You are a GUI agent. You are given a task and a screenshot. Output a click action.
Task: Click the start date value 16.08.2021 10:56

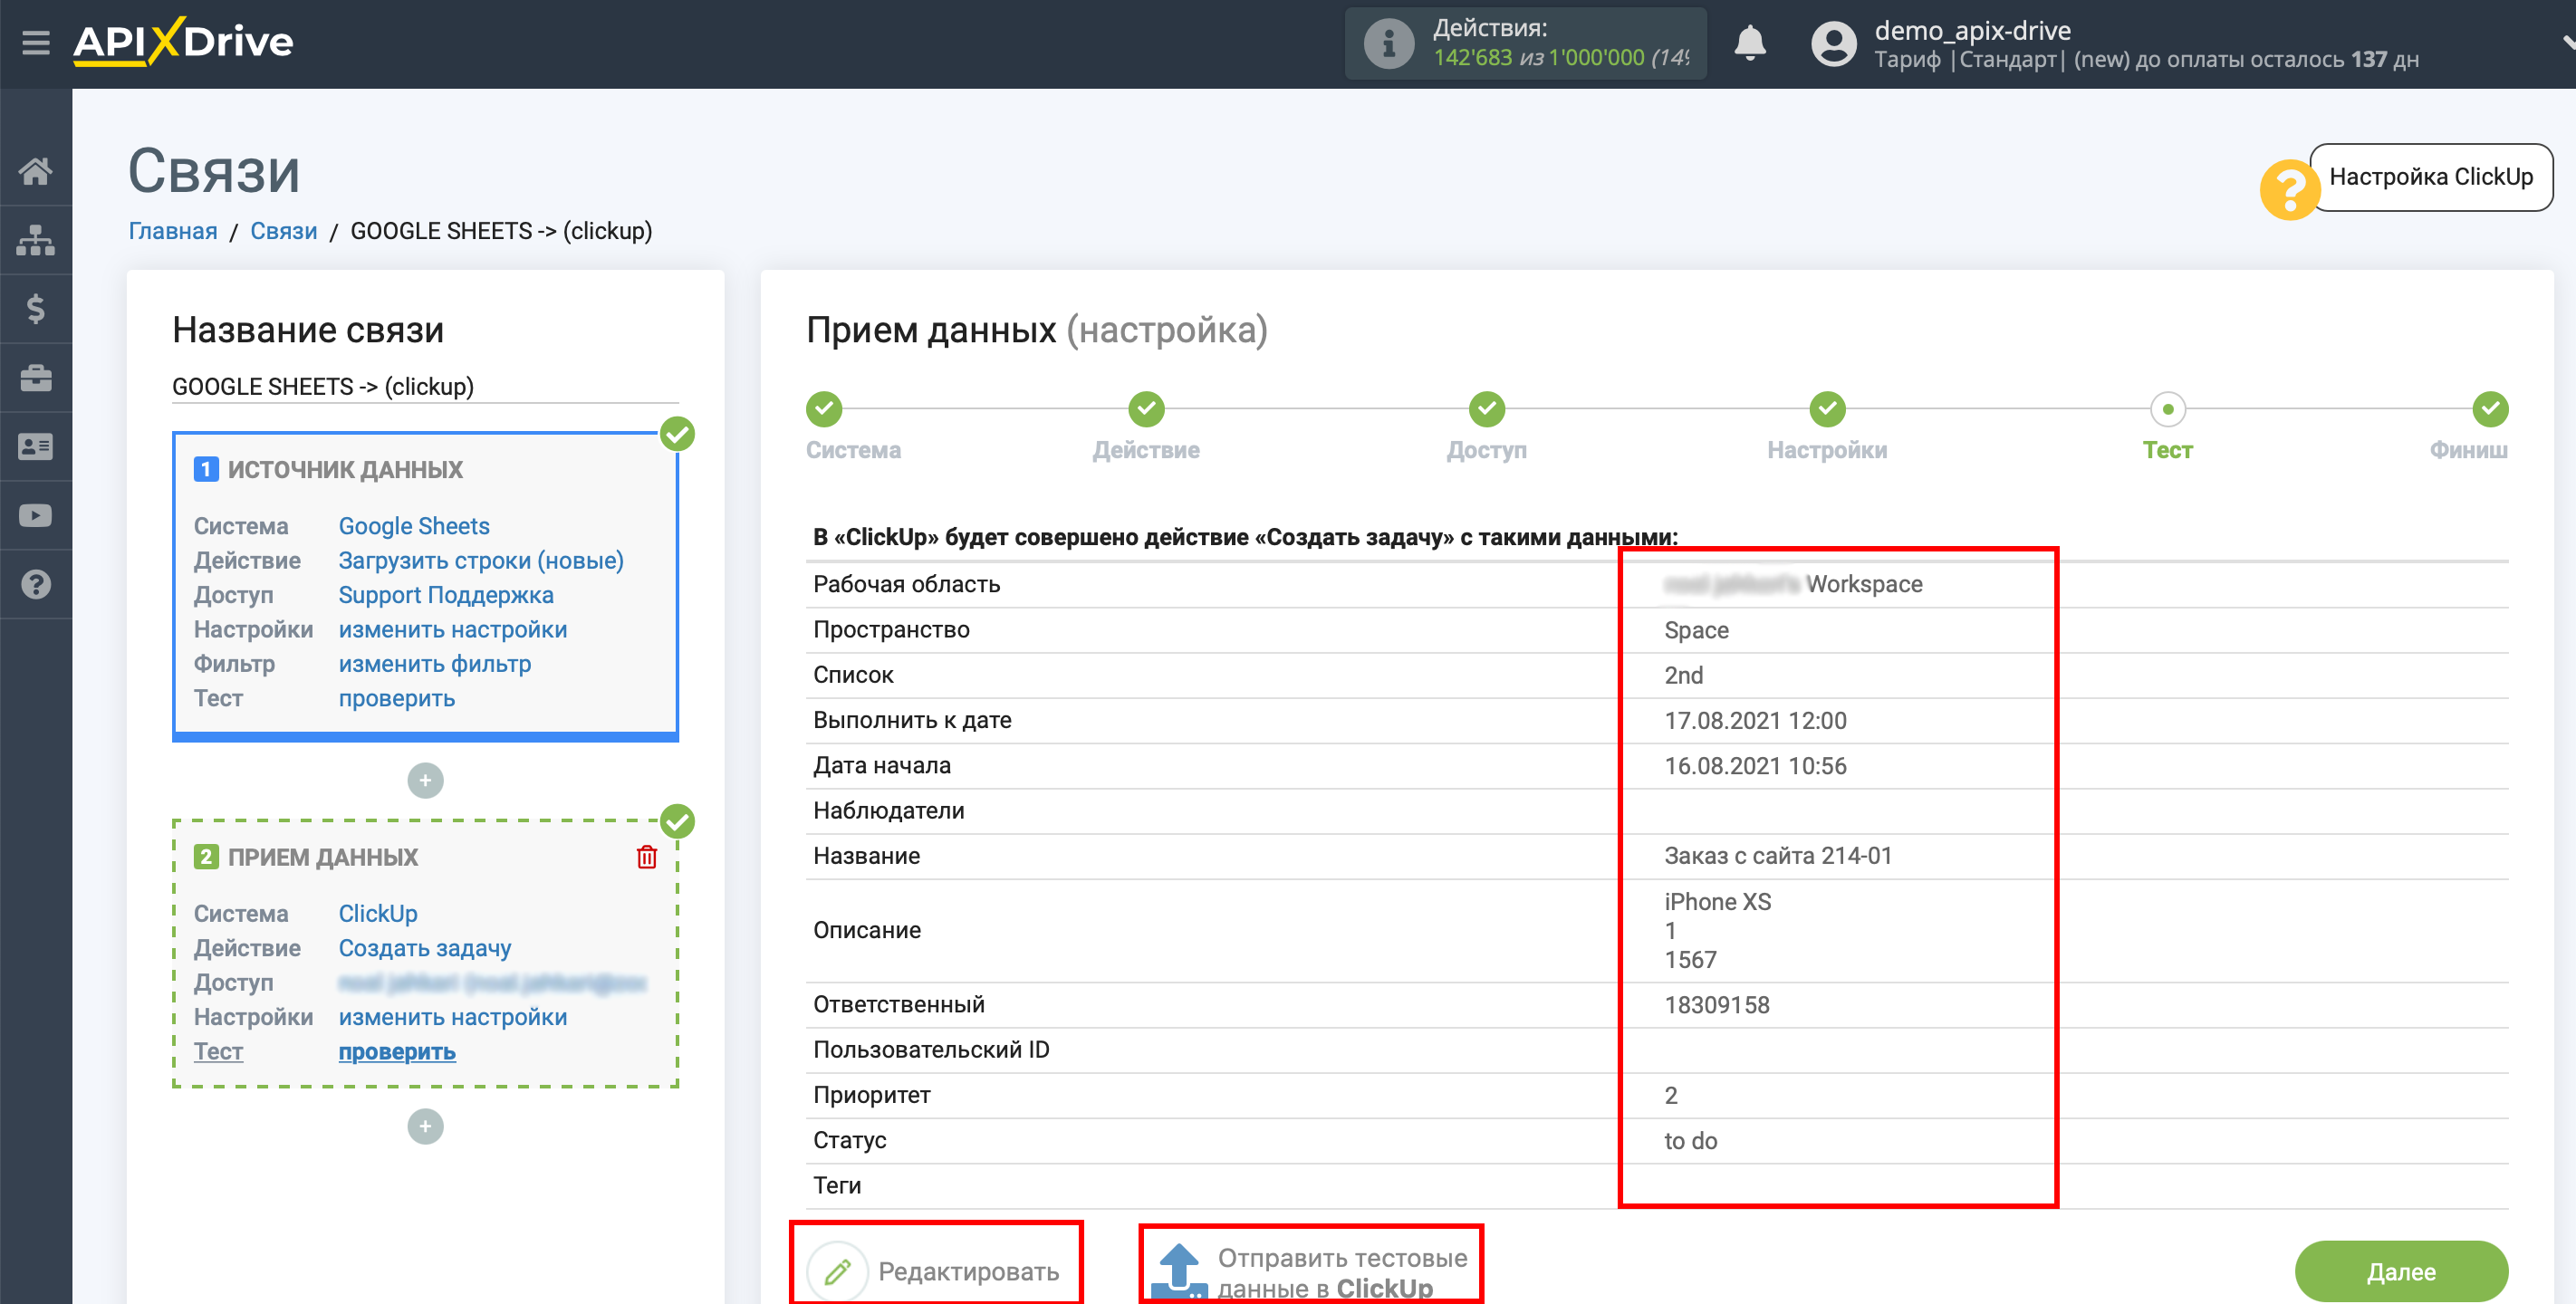click(1755, 766)
